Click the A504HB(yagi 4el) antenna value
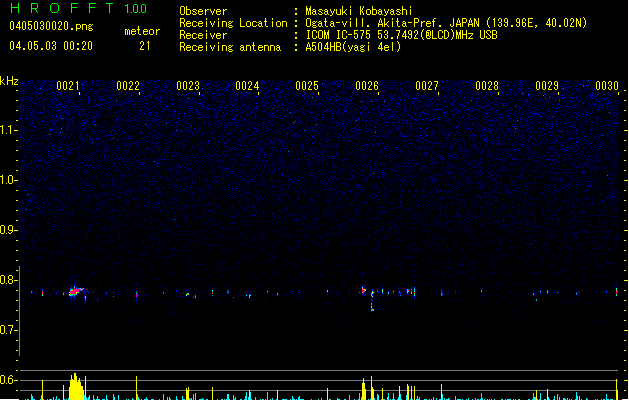 coord(353,47)
